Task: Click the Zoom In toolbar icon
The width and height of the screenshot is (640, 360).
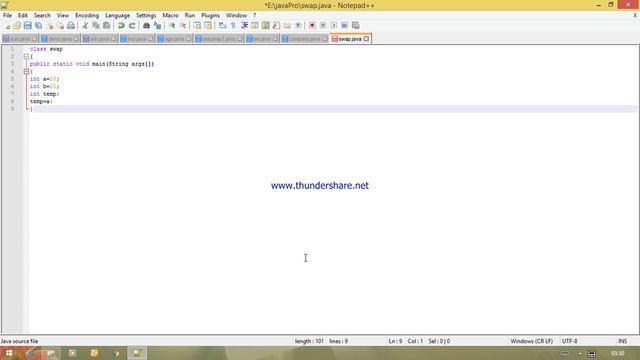Action: click(x=172, y=26)
